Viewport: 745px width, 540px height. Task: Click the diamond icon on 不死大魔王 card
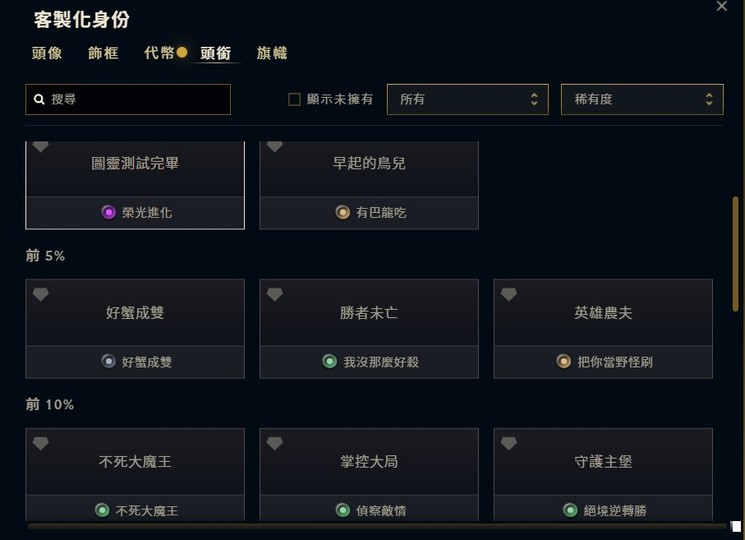41,443
